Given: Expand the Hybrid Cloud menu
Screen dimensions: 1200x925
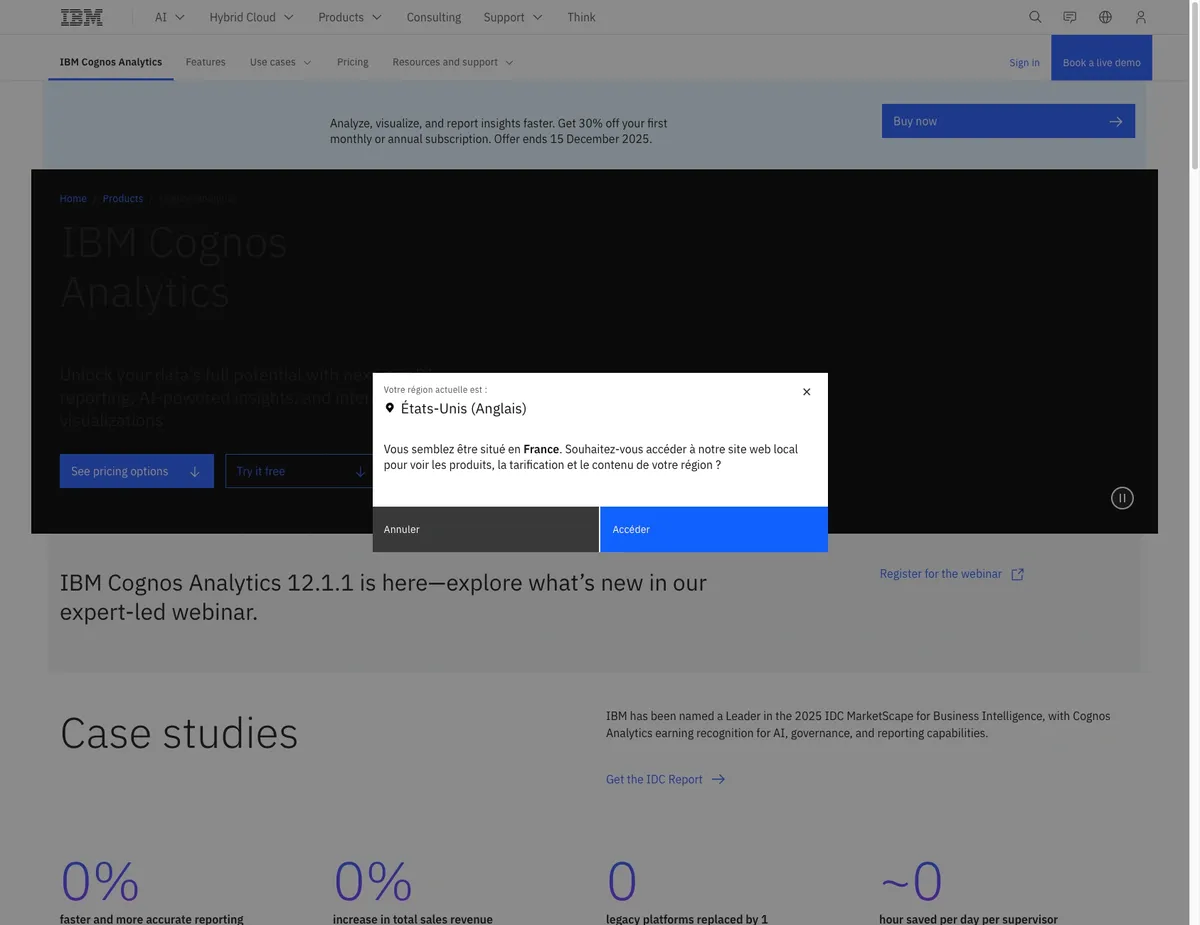Looking at the screenshot, I should [x=251, y=17].
